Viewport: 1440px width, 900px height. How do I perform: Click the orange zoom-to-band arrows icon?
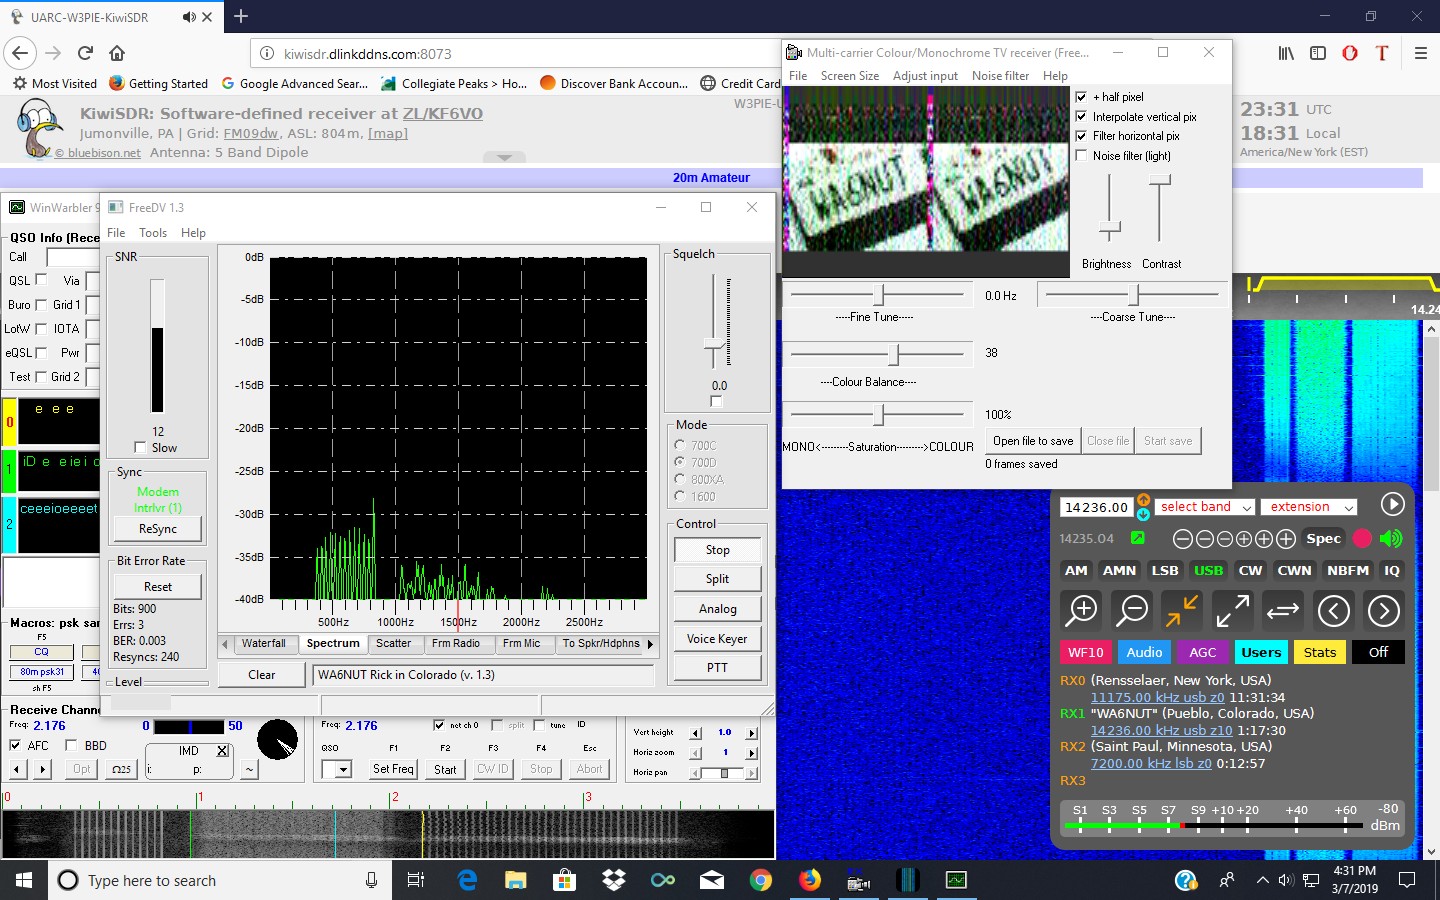click(1182, 610)
